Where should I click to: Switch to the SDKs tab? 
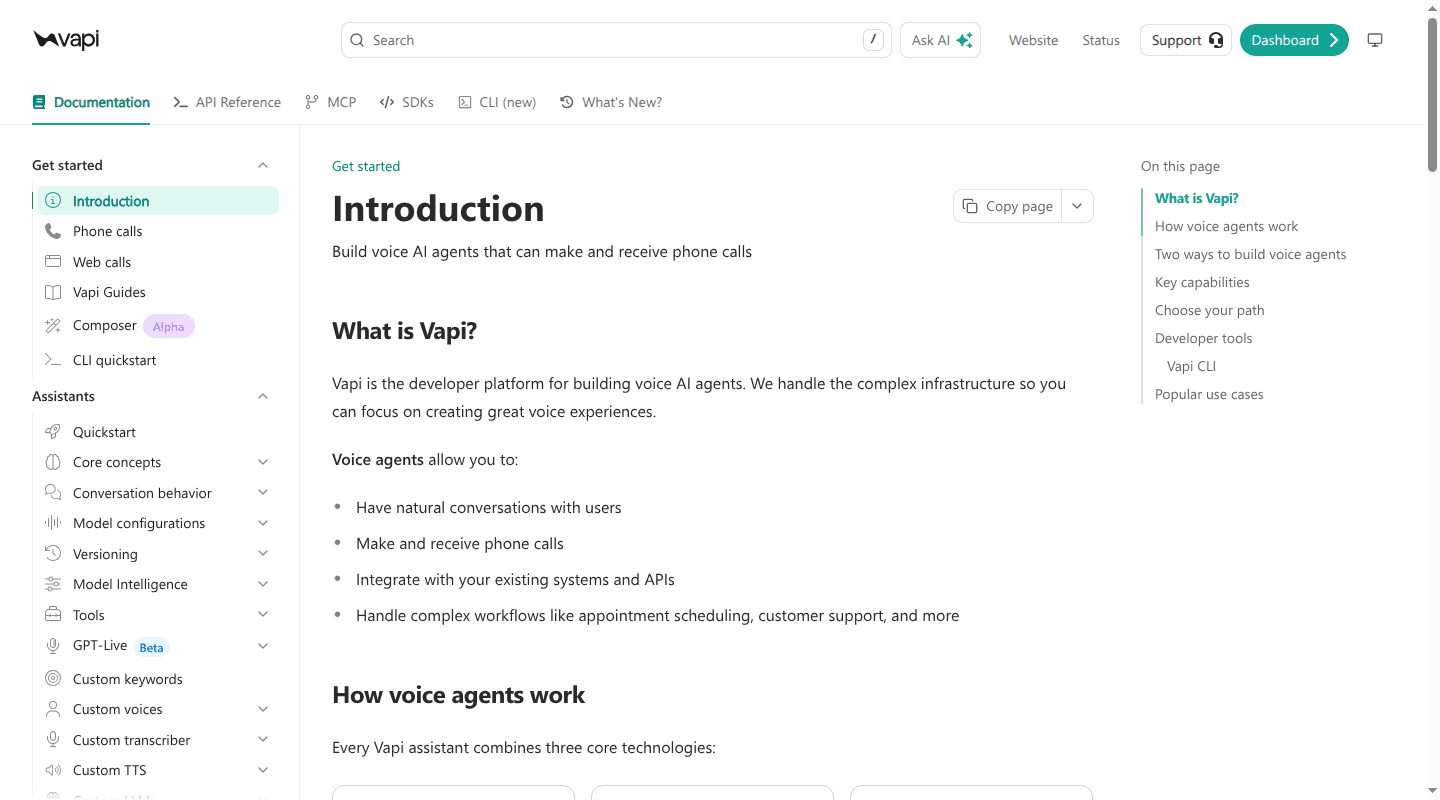[407, 102]
